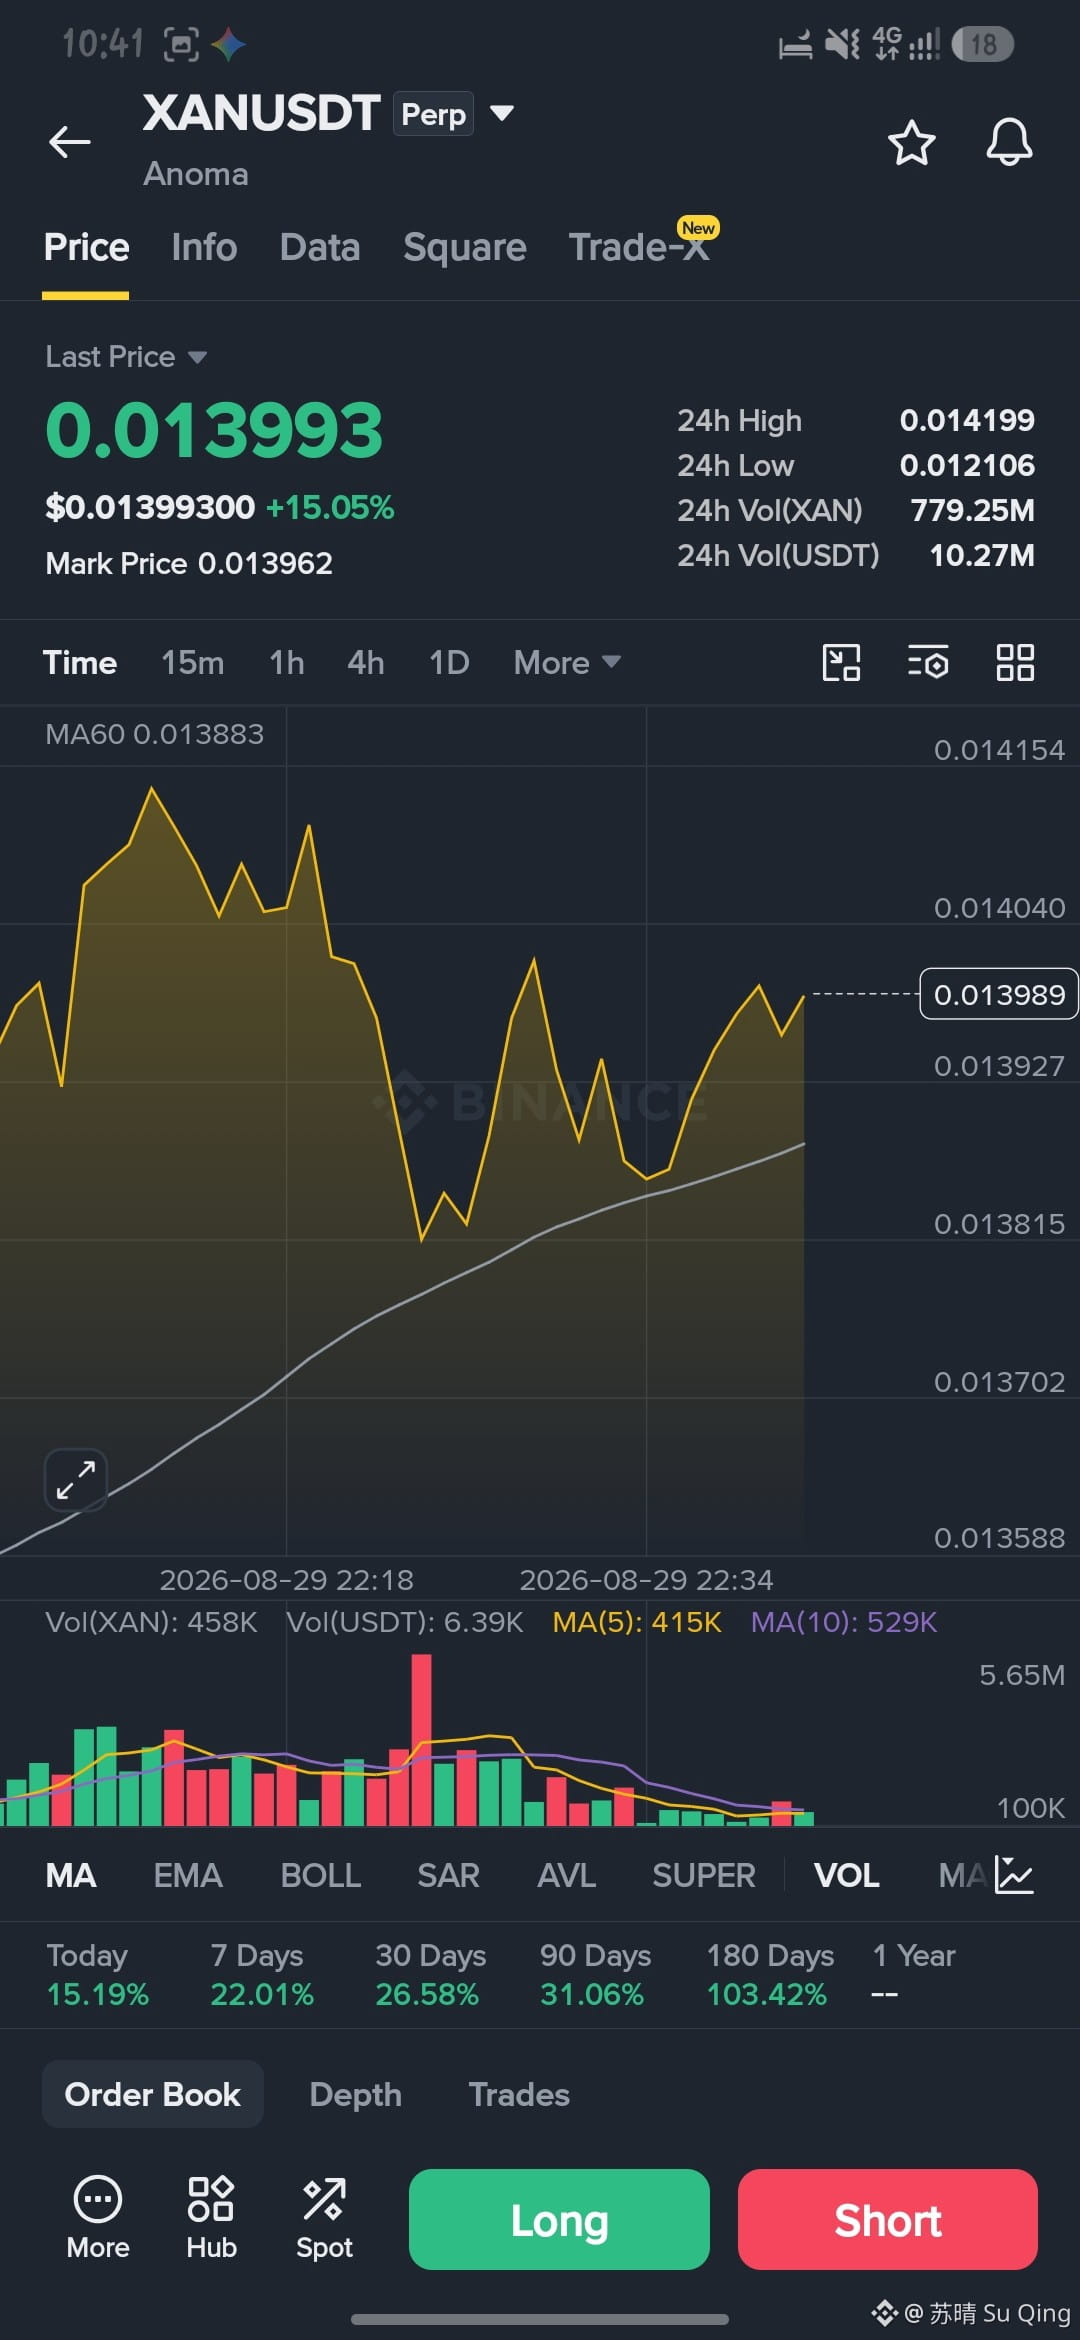Viewport: 1080px width, 2340px height.
Task: Open price alerts bell icon
Action: point(1009,142)
